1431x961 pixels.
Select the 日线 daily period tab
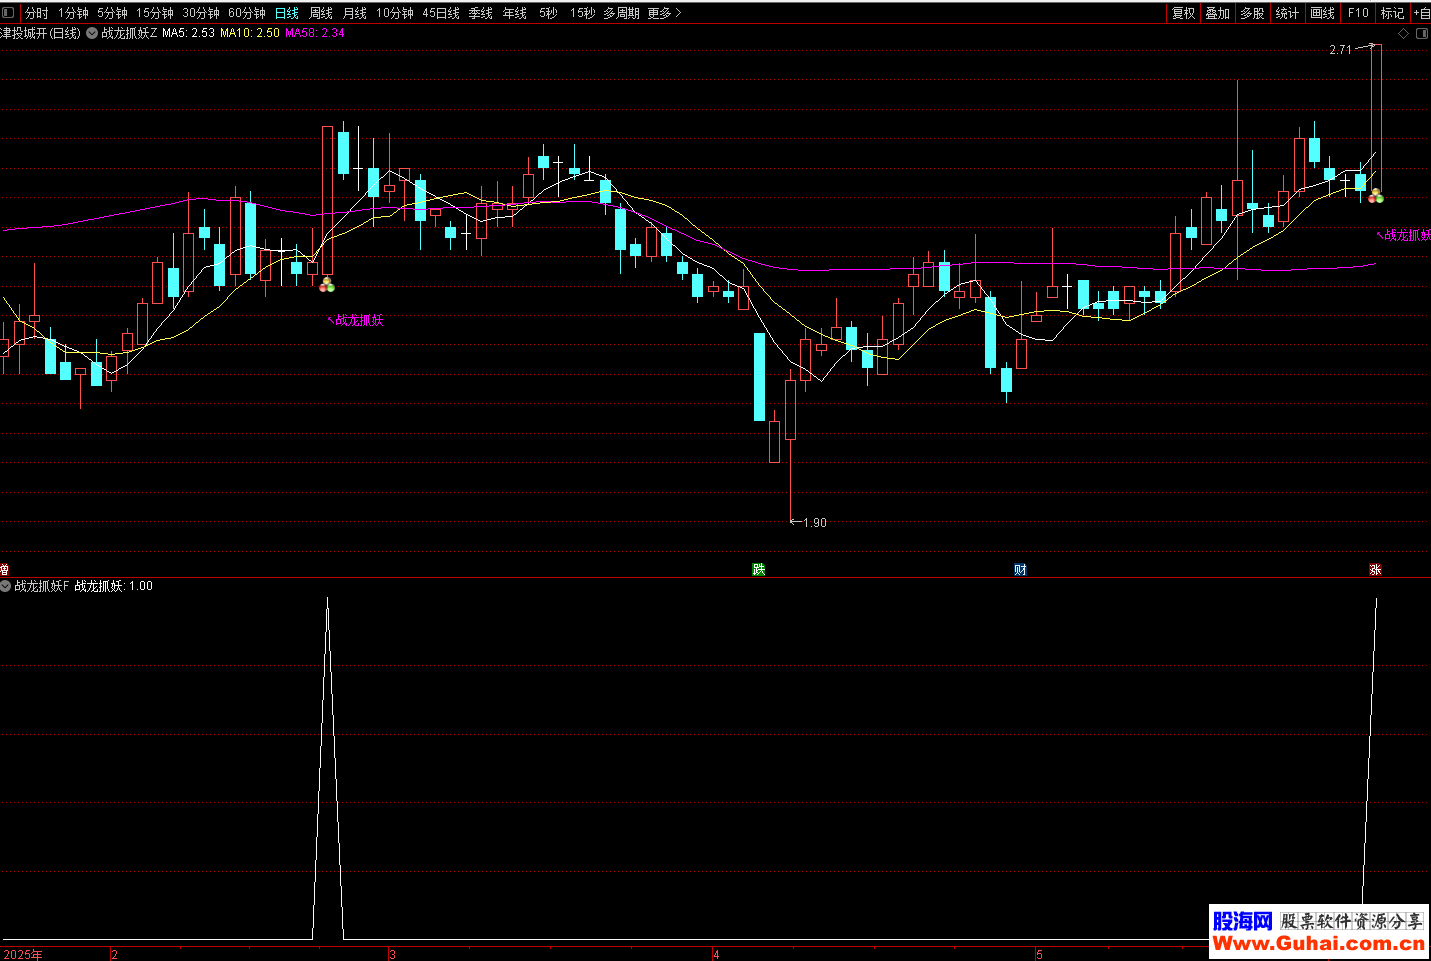287,13
